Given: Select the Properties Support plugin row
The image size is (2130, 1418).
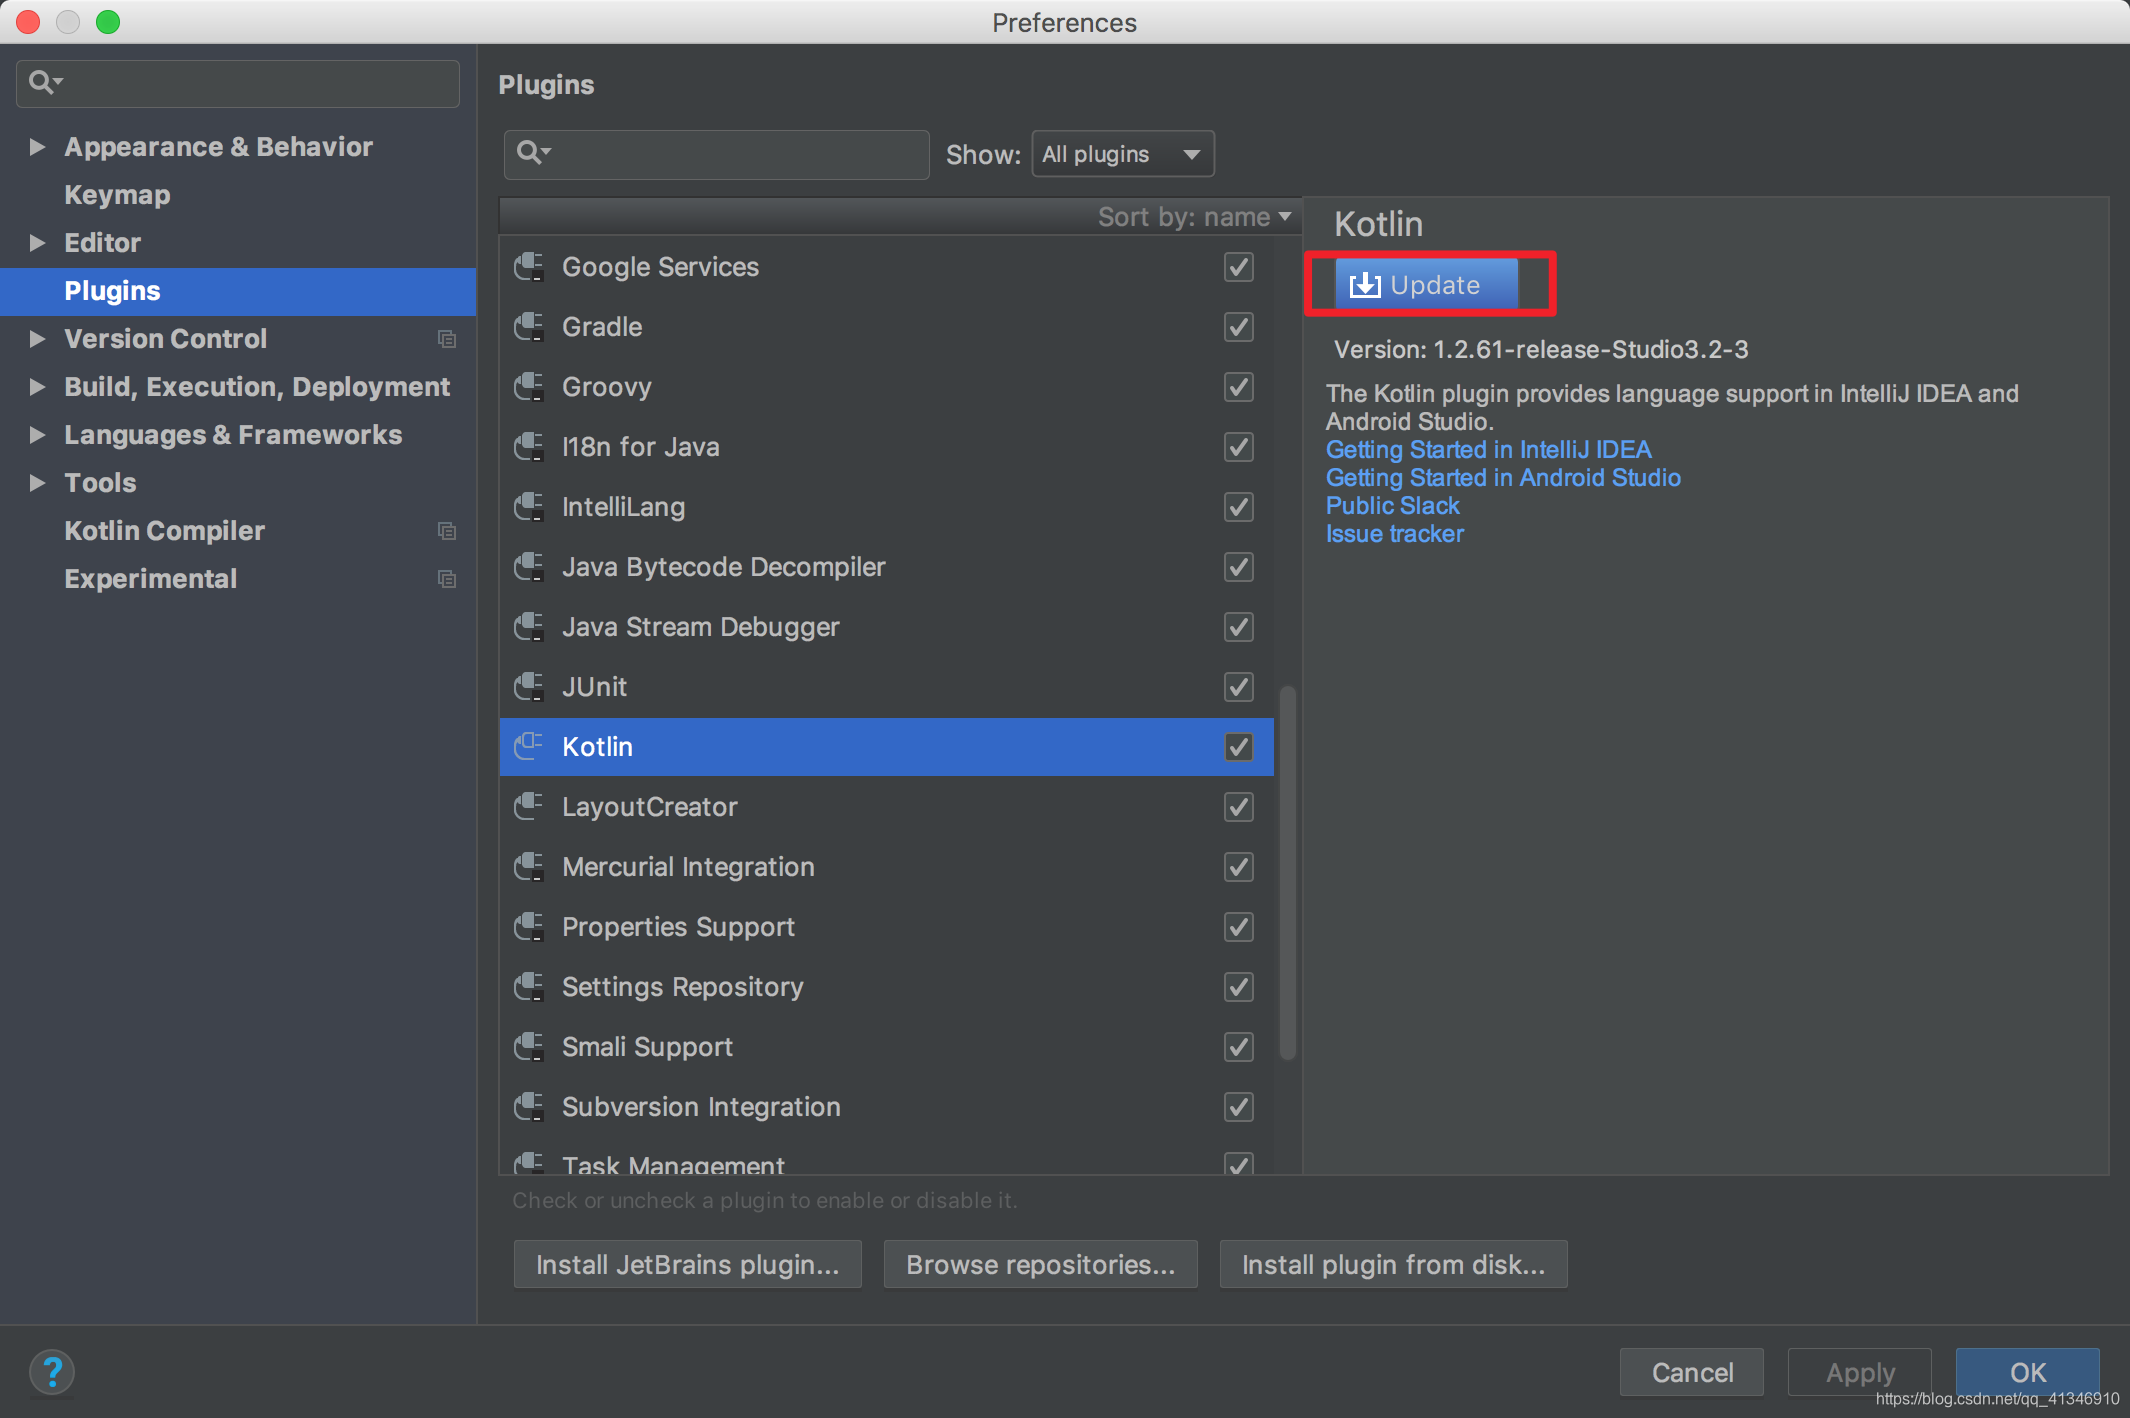Looking at the screenshot, I should click(887, 927).
